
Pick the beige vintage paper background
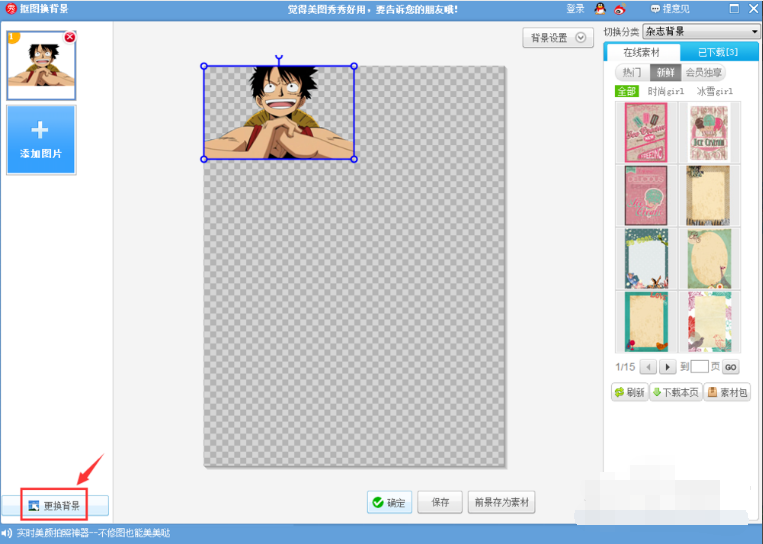708,195
